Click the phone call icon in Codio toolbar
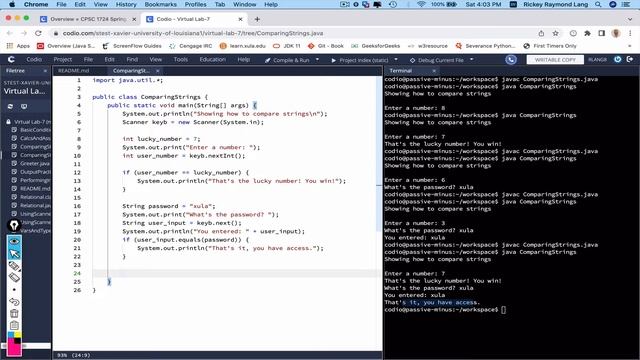The height and width of the screenshot is (360, 640). point(511,60)
